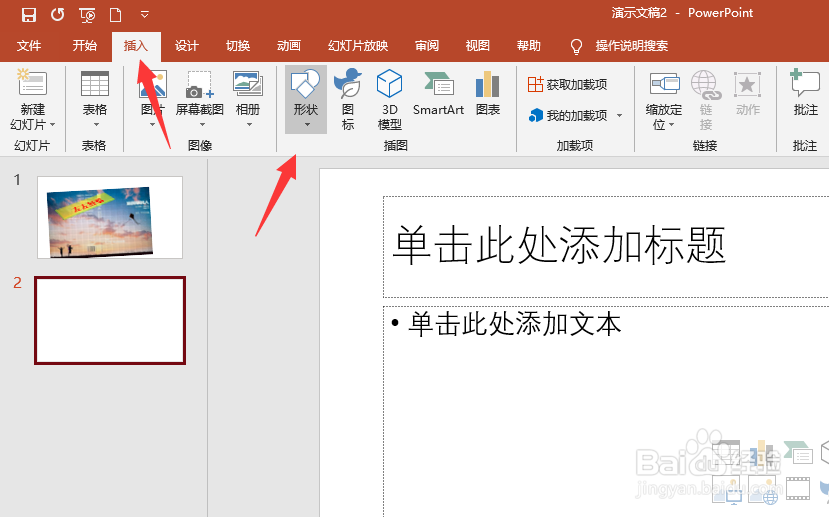Select the 插入 ribbon tab
The image size is (829, 517).
coord(136,46)
